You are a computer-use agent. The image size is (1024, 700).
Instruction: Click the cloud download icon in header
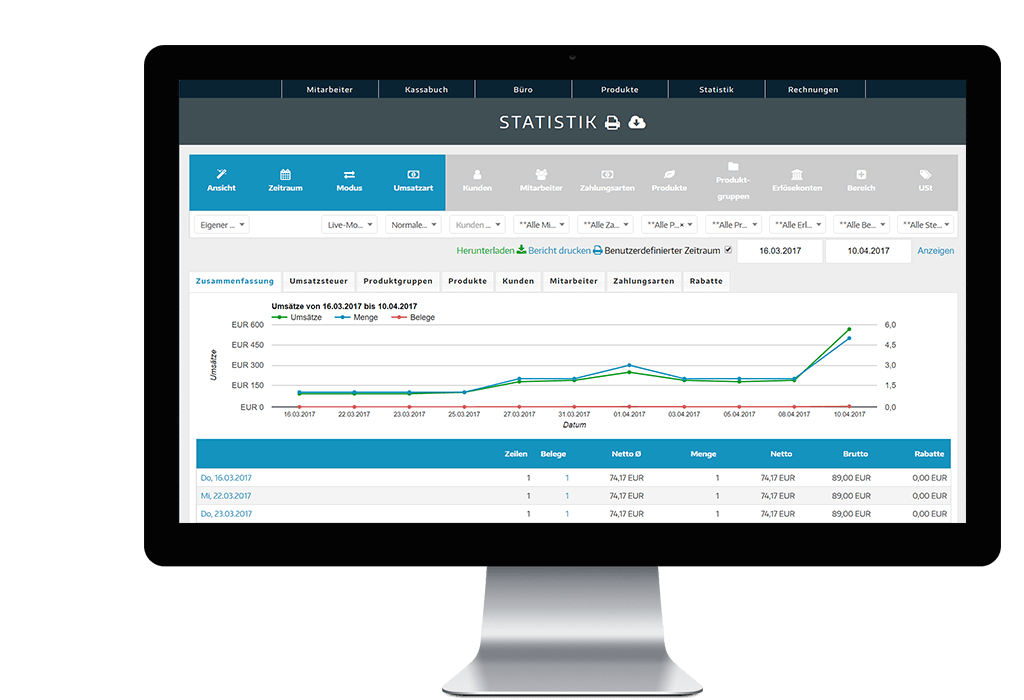pyautogui.click(x=638, y=120)
